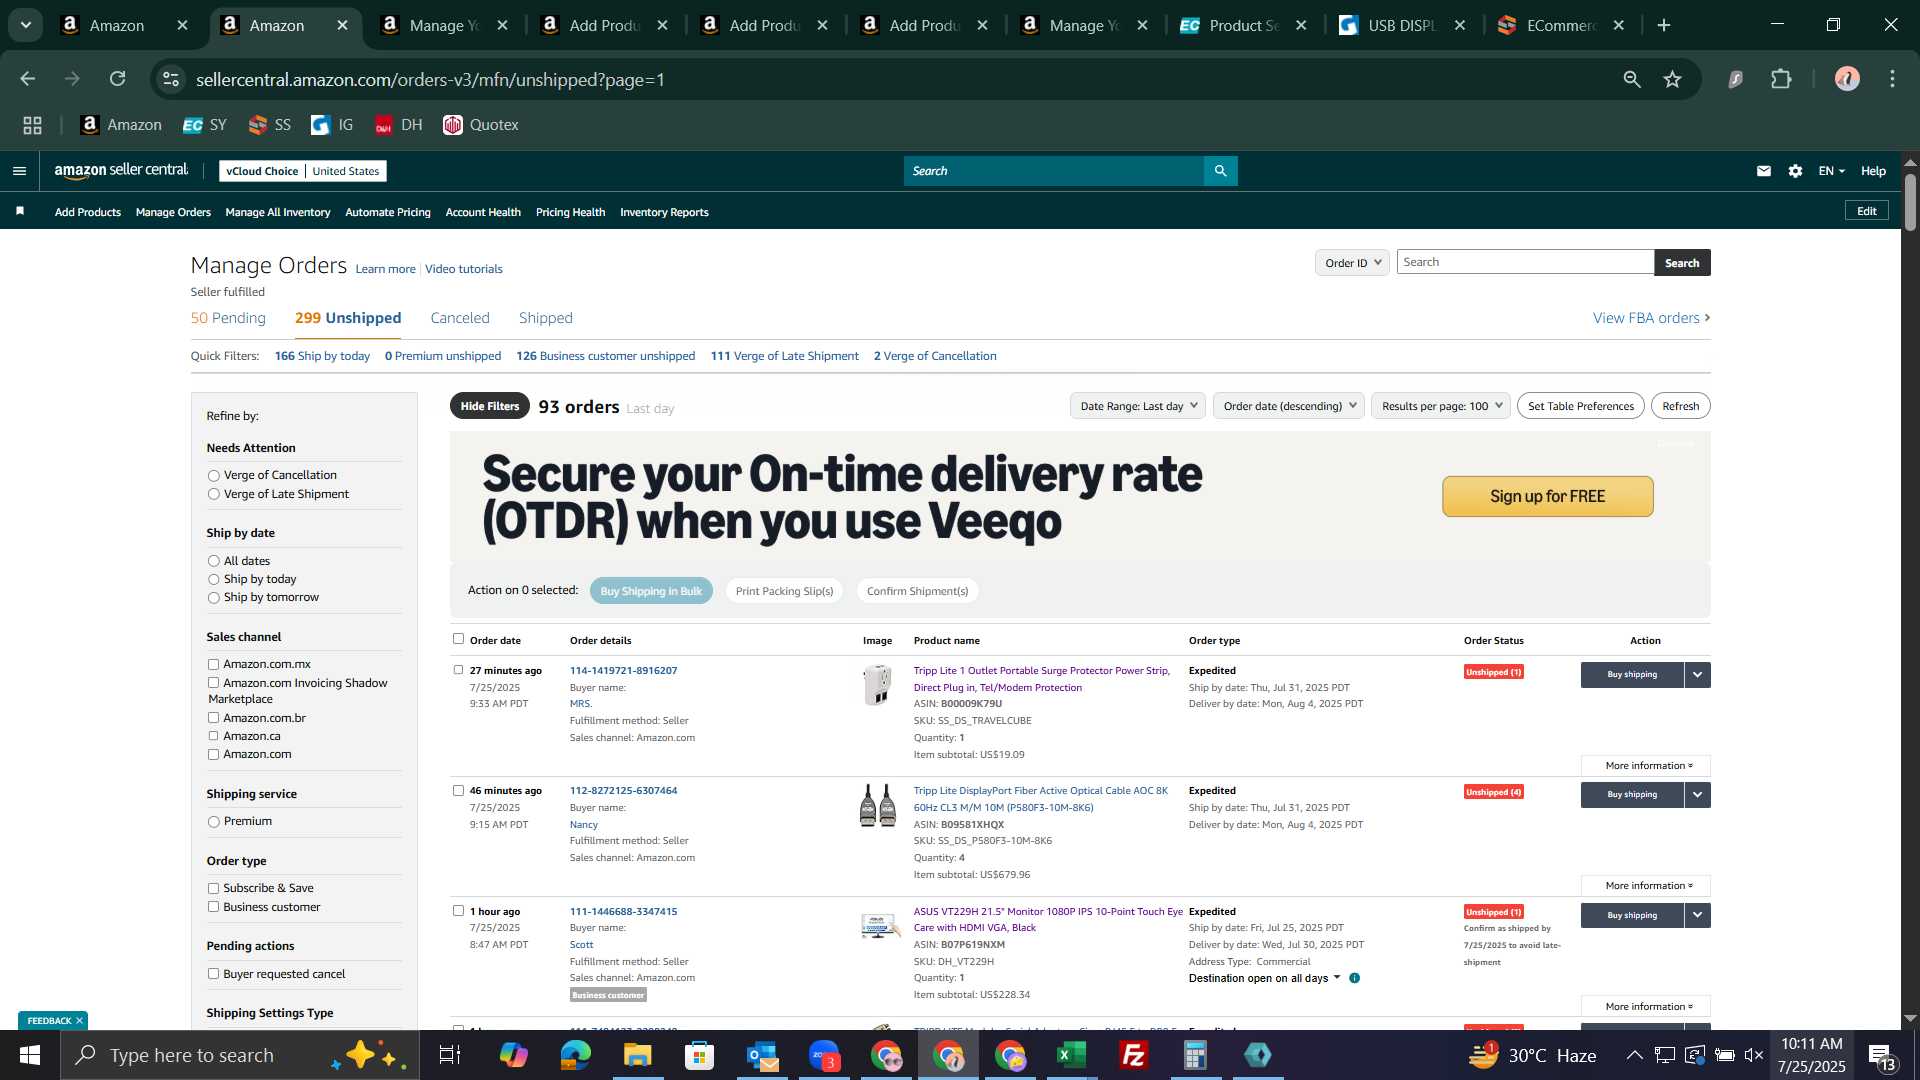The width and height of the screenshot is (1920, 1080).
Task: Open the settings gear icon
Action: [1796, 171]
